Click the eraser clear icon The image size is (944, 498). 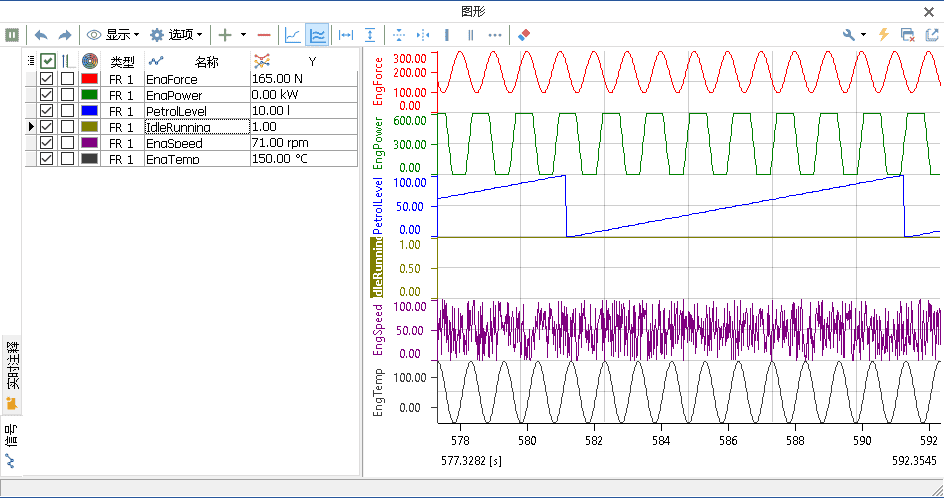coord(524,34)
